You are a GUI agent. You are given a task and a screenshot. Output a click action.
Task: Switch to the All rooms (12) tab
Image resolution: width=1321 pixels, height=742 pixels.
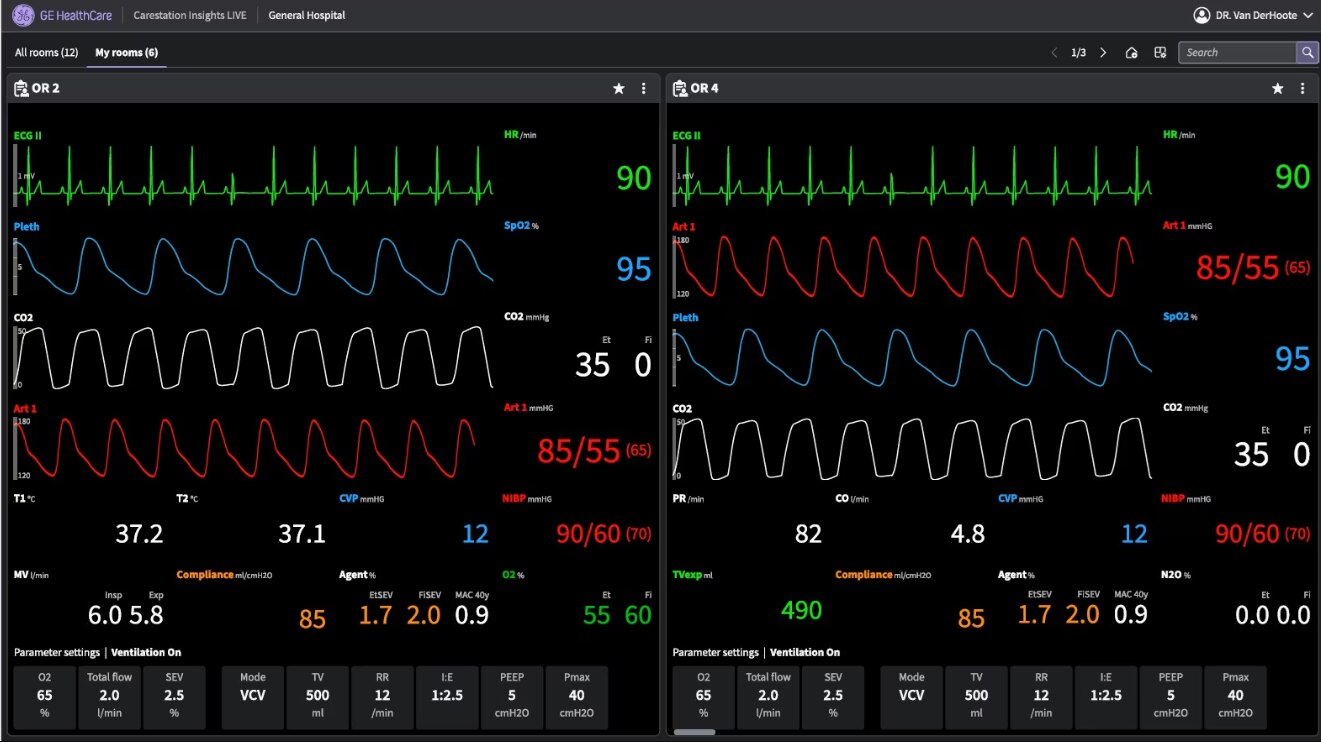coord(46,52)
